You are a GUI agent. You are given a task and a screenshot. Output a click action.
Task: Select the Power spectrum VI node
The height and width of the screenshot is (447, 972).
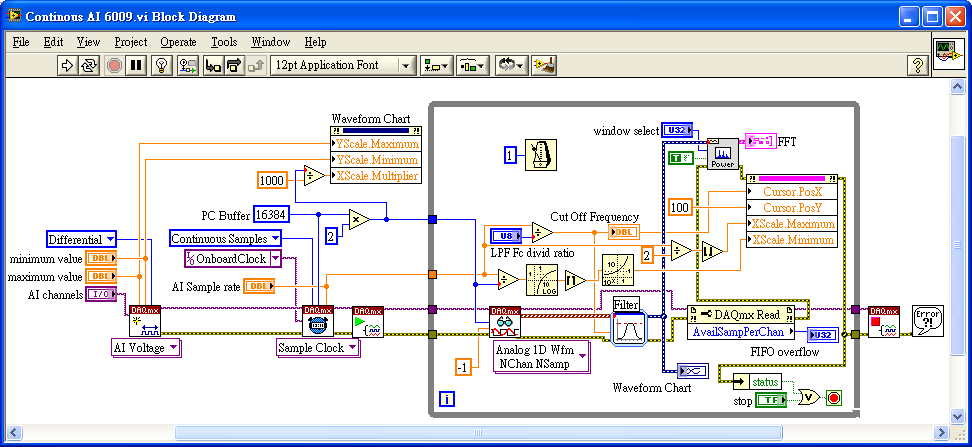point(723,153)
